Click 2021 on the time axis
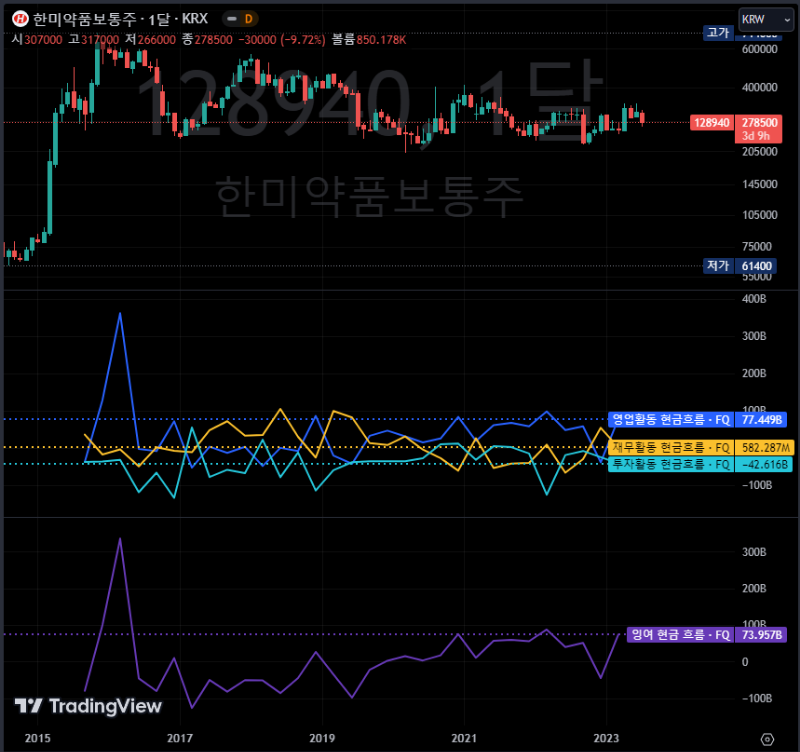This screenshot has width=800, height=752. 464,738
